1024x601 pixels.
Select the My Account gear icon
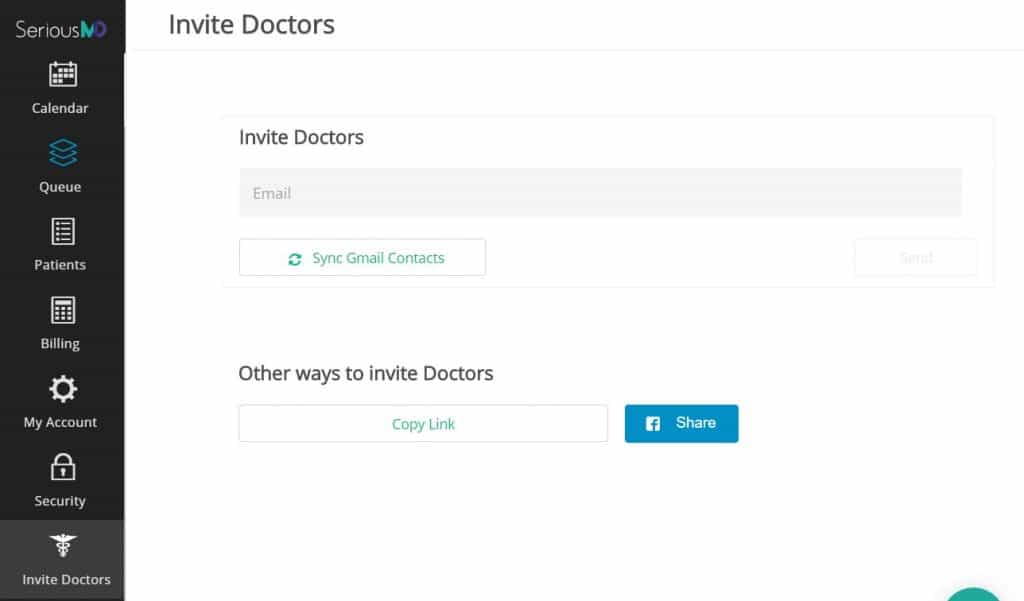point(62,389)
